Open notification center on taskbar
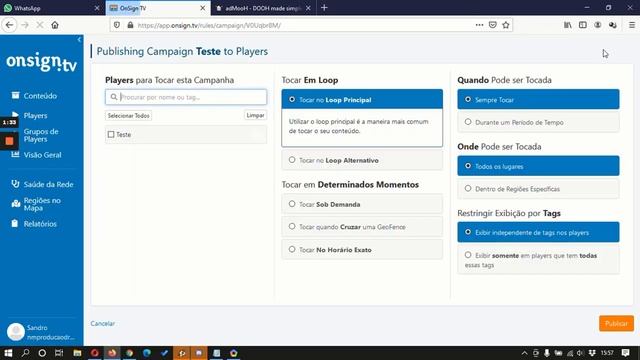This screenshot has height=360, width=640. point(625,353)
